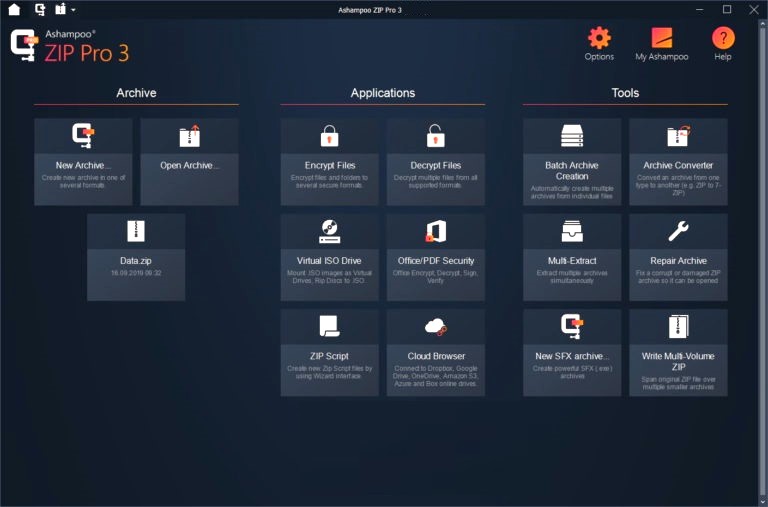Click the Open Archive tile
This screenshot has width=768, height=507.
tap(190, 162)
